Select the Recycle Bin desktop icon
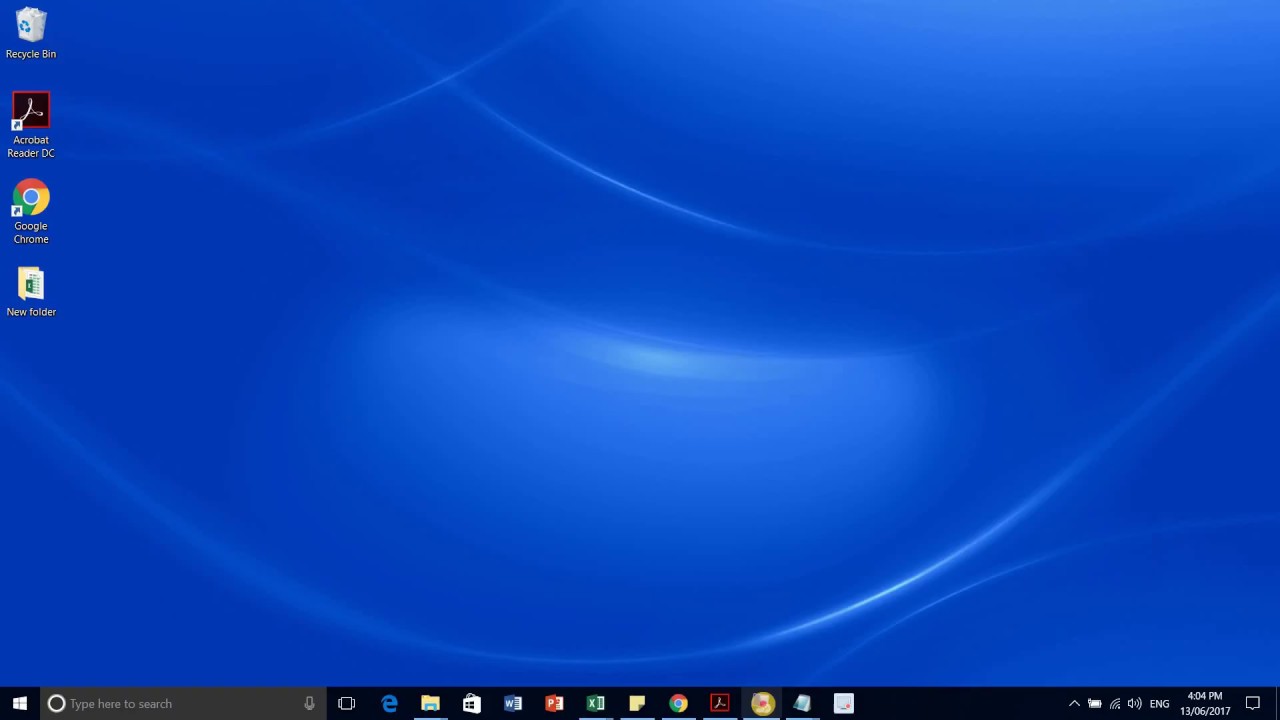Screen dimensions: 1280x720 tap(31, 33)
